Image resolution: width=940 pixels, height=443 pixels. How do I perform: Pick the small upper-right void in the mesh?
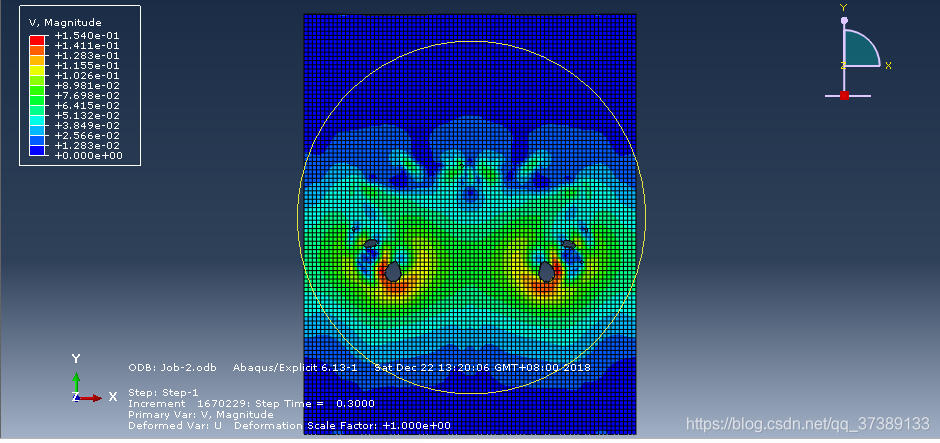(568, 243)
